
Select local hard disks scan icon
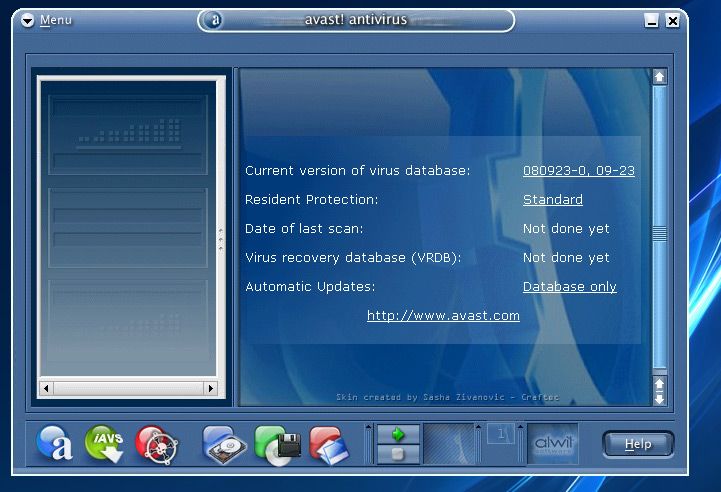(x=224, y=445)
